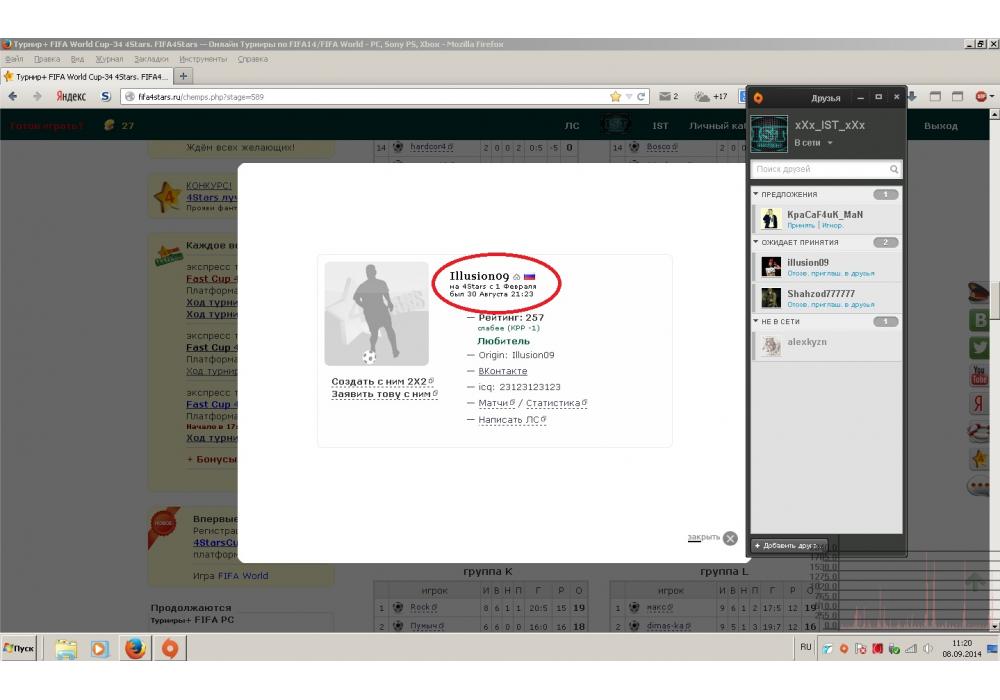Click alexkyzn offline friend avatar

(x=771, y=346)
